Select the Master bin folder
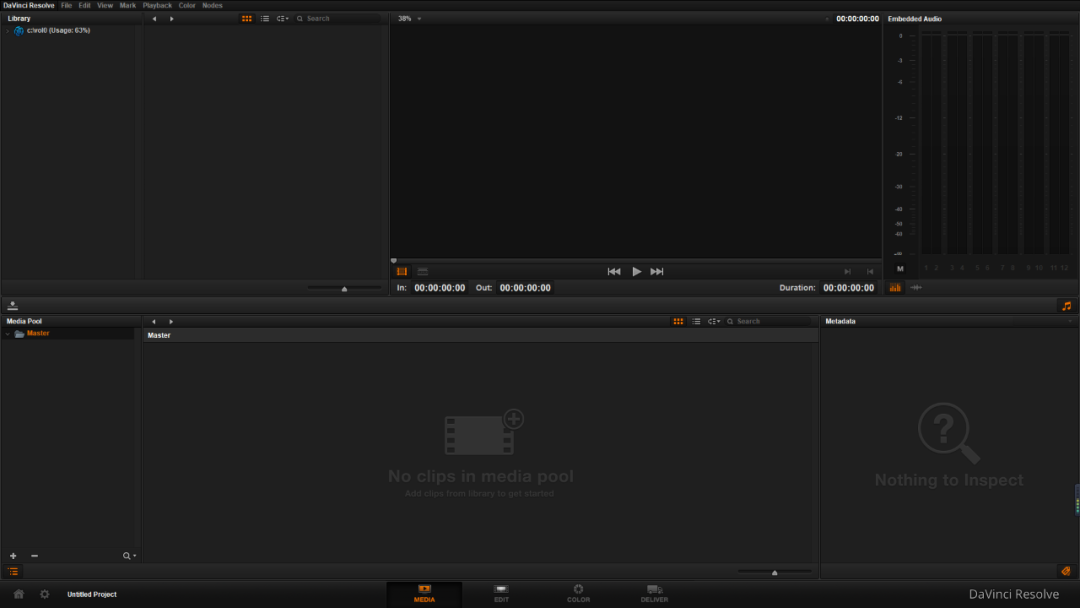The width and height of the screenshot is (1080, 608). coord(38,333)
